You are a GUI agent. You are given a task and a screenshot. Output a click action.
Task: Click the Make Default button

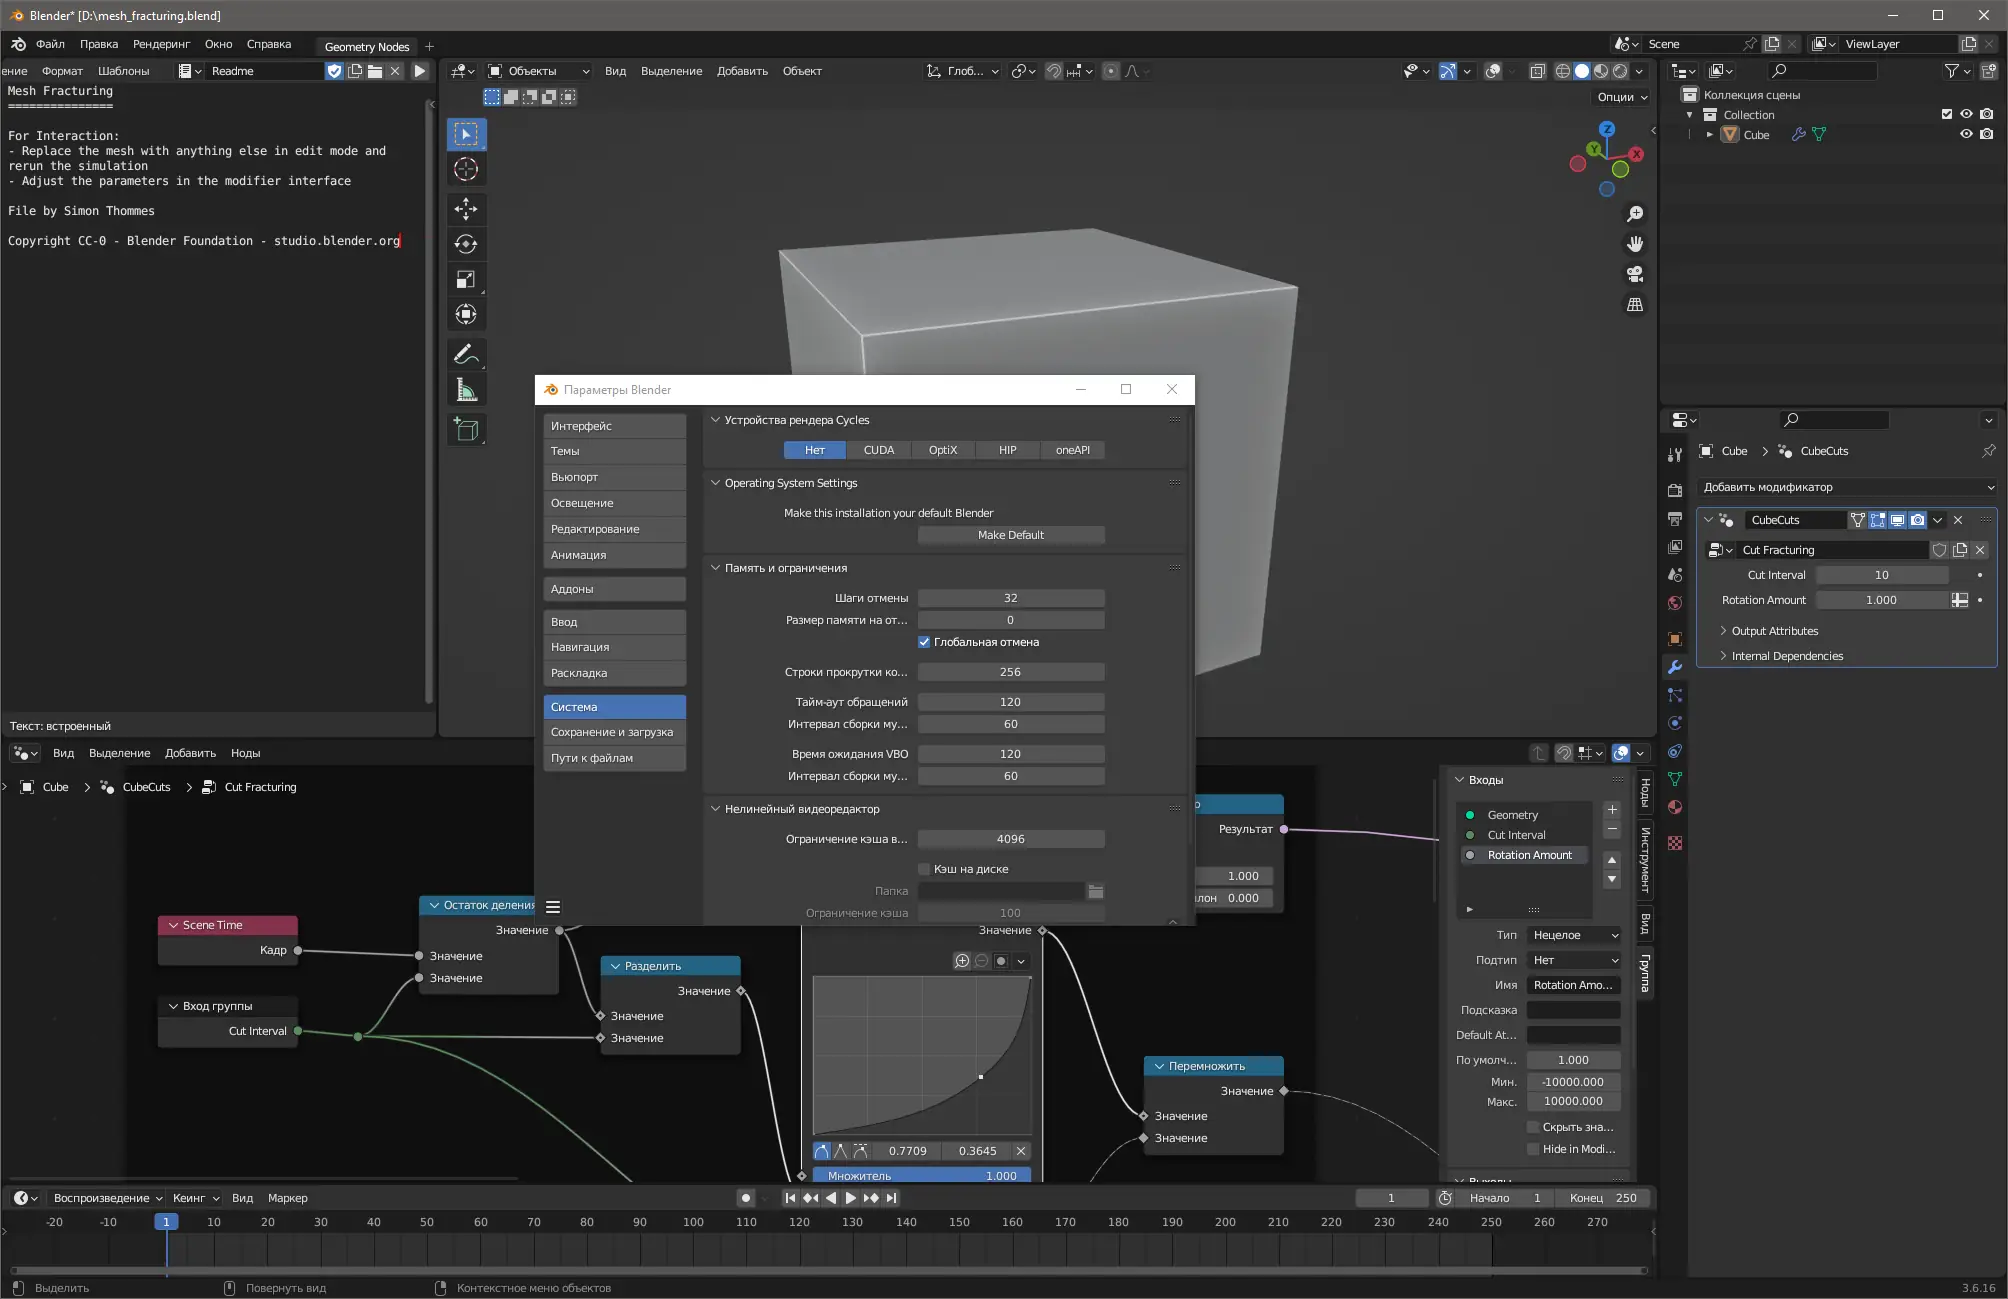(1010, 535)
